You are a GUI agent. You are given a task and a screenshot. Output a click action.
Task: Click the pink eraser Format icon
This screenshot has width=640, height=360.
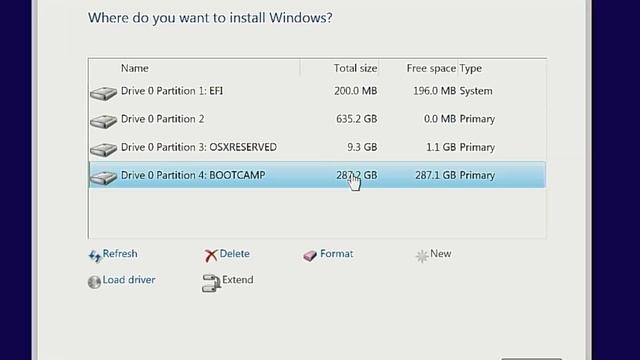click(x=310, y=256)
